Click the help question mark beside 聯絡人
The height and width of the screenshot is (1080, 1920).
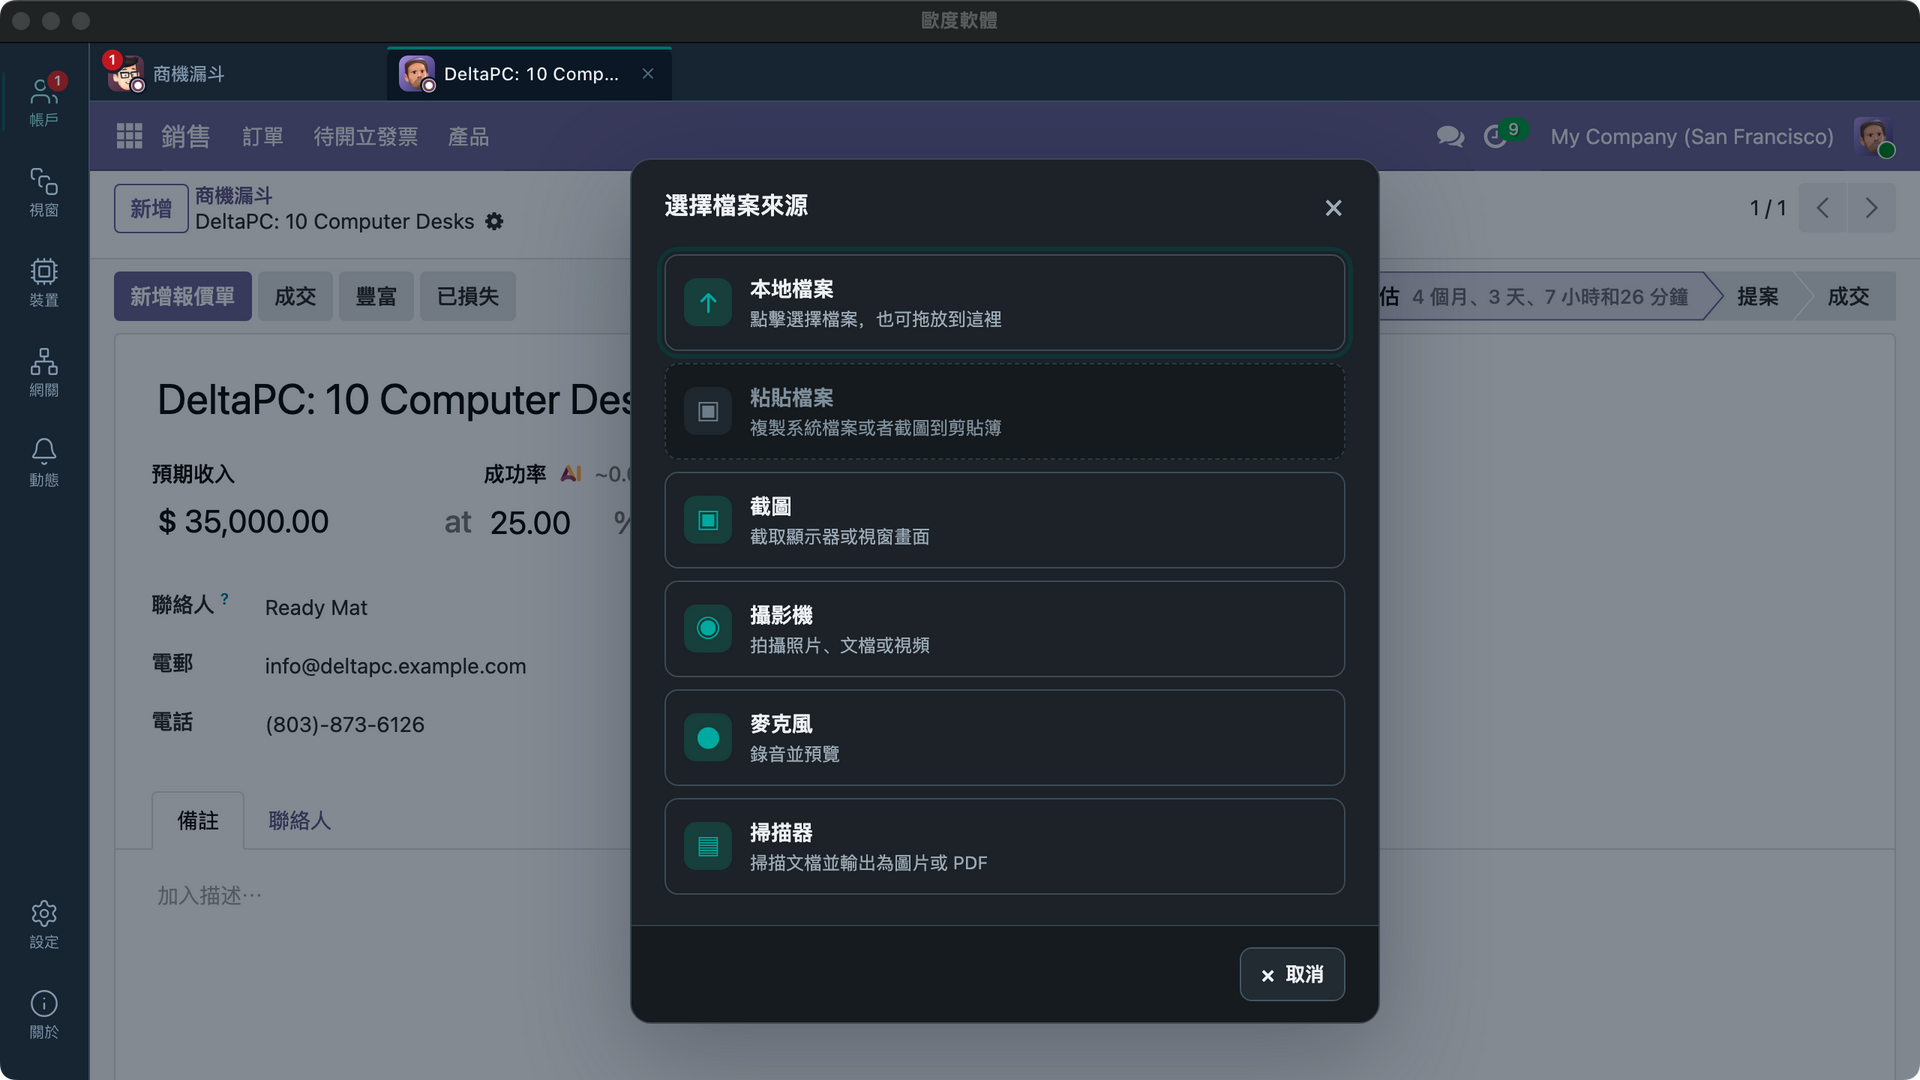click(x=224, y=599)
